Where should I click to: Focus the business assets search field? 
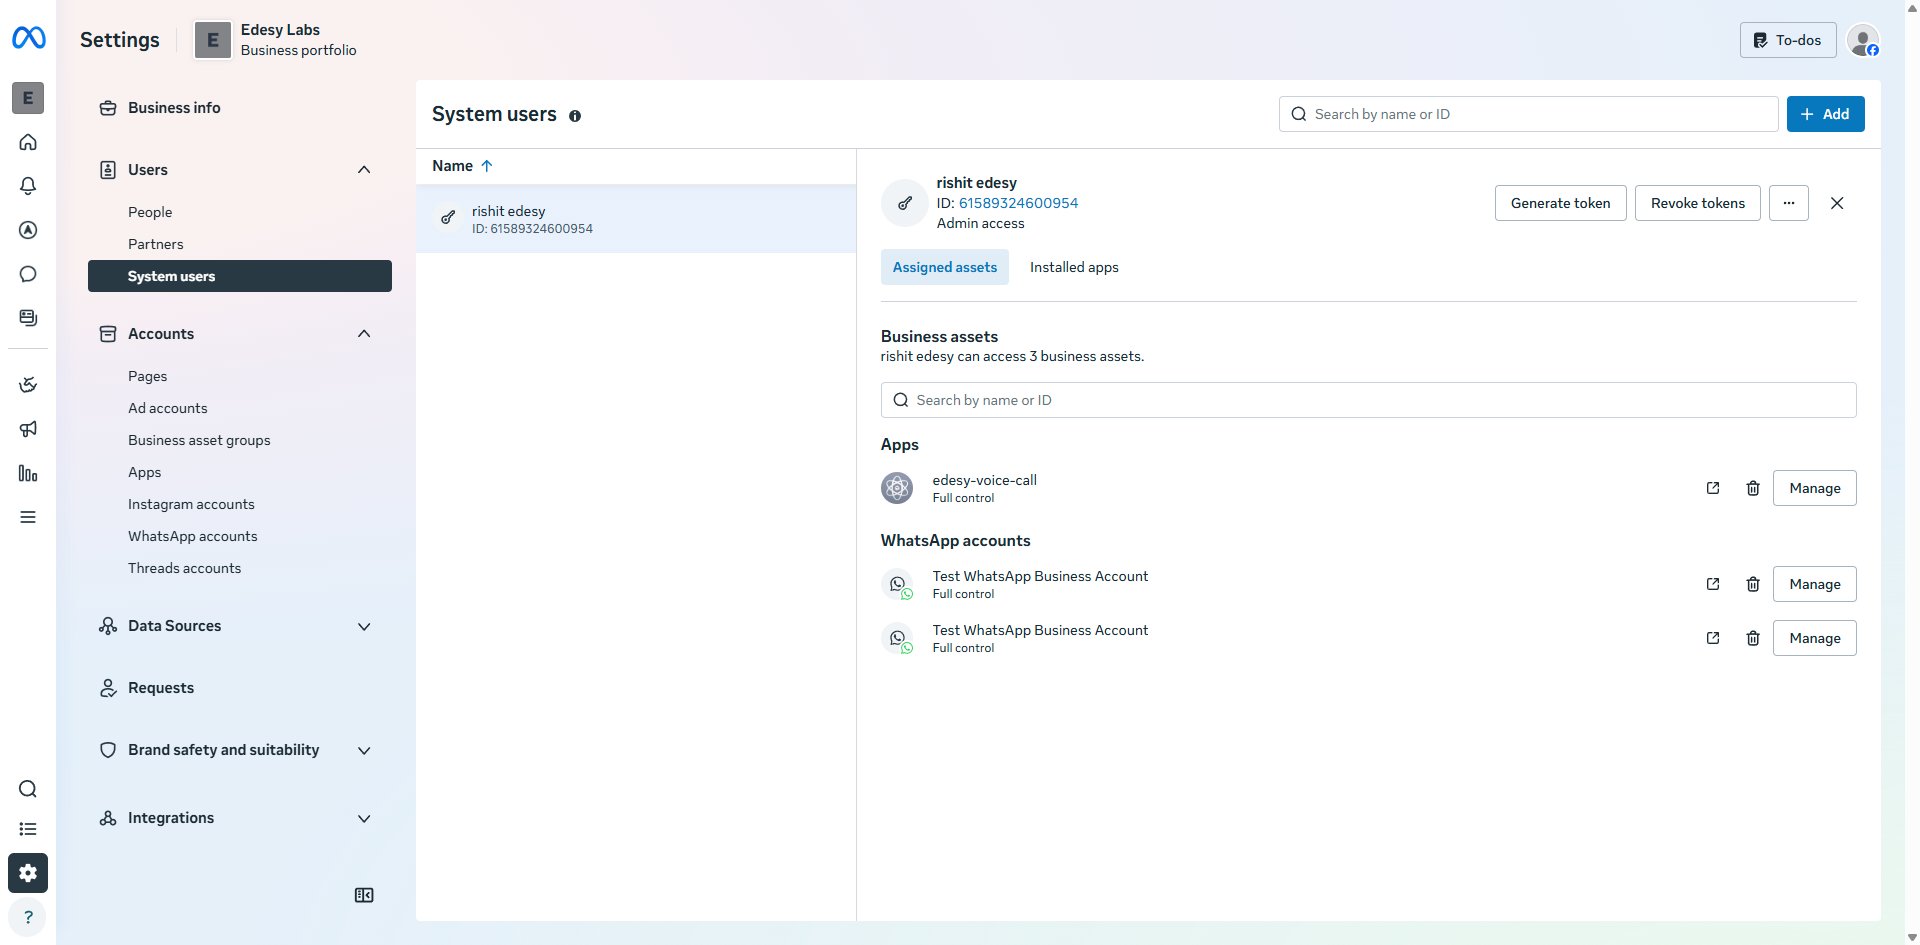1368,400
